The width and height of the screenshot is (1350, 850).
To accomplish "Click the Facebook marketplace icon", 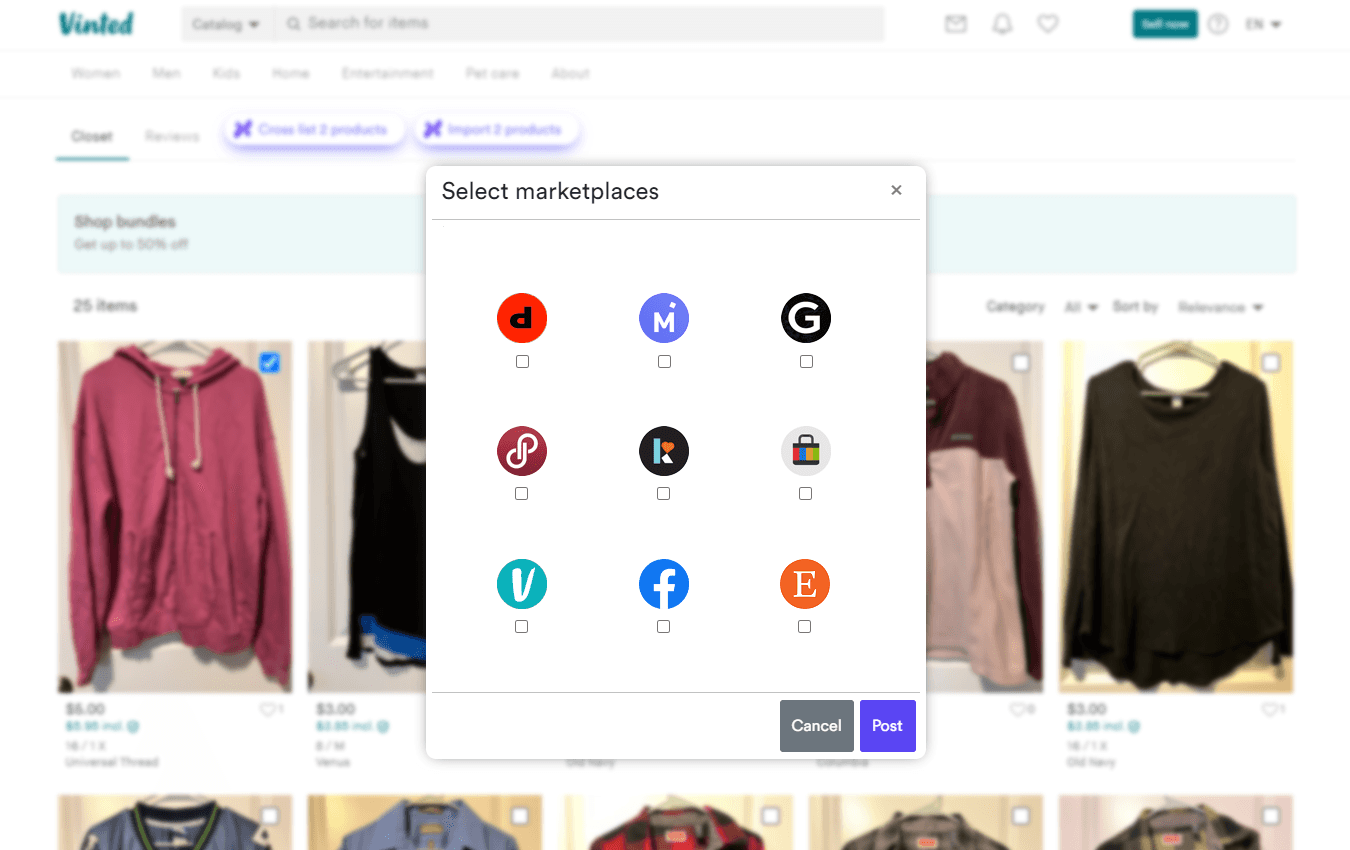I will tap(664, 584).
